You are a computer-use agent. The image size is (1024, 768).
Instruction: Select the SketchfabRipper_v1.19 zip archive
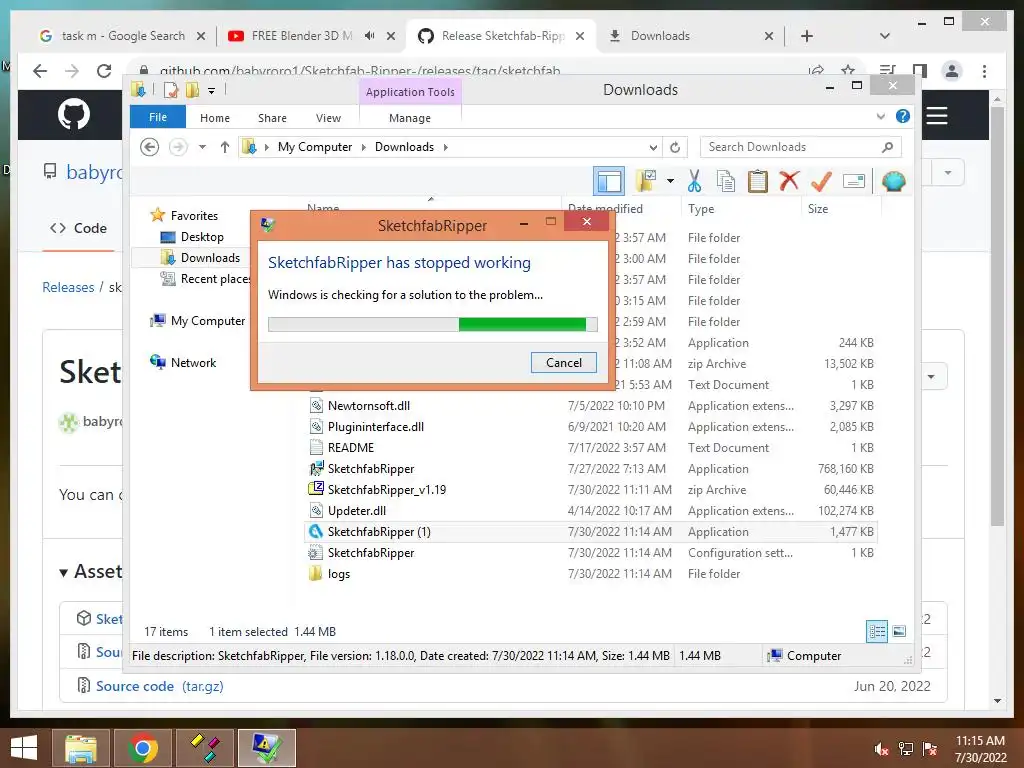pyautogui.click(x=387, y=489)
